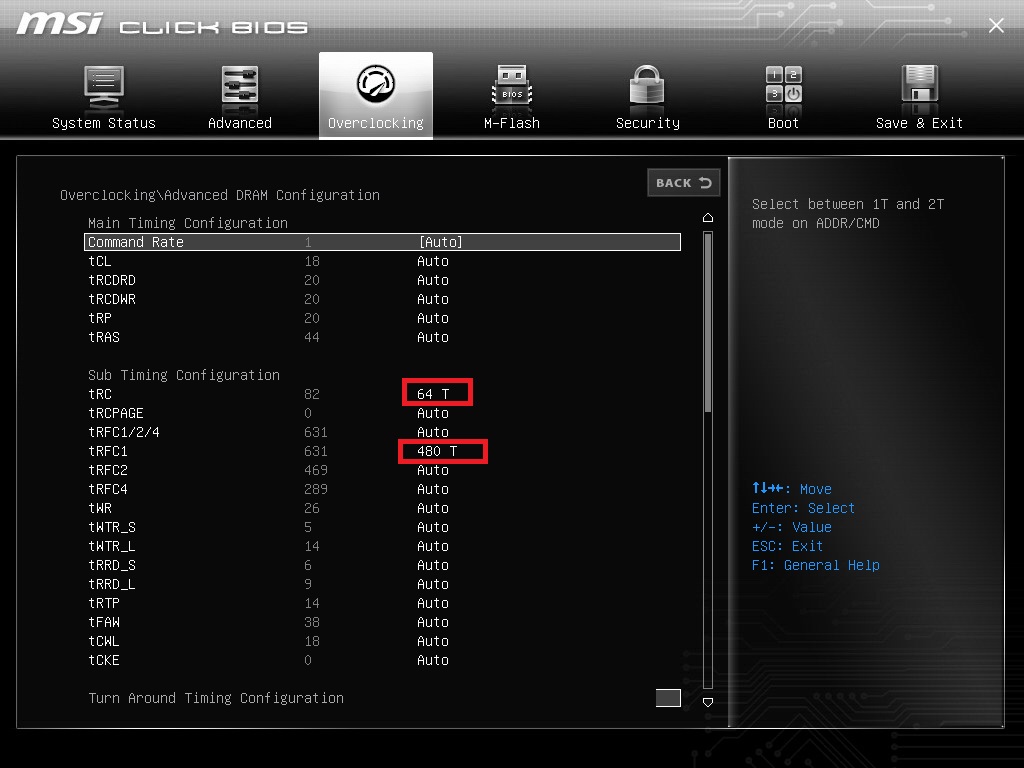Select the tCKE Auto value
1024x768 pixels.
tap(433, 660)
